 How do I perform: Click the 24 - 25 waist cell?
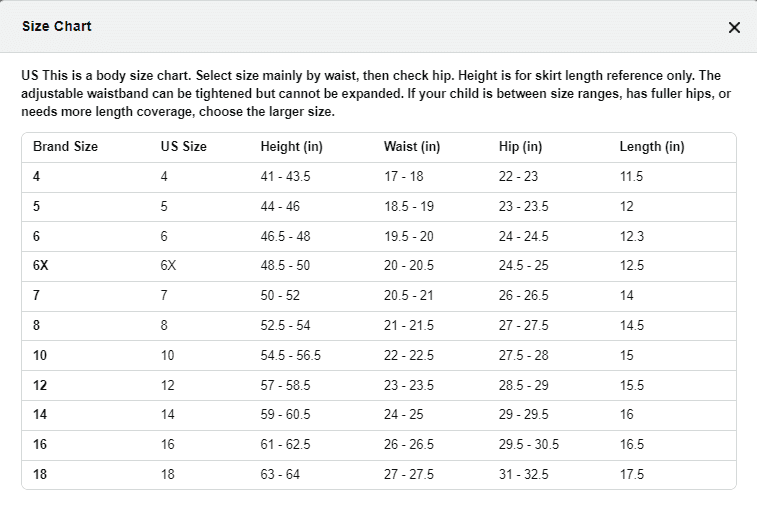[x=404, y=415]
